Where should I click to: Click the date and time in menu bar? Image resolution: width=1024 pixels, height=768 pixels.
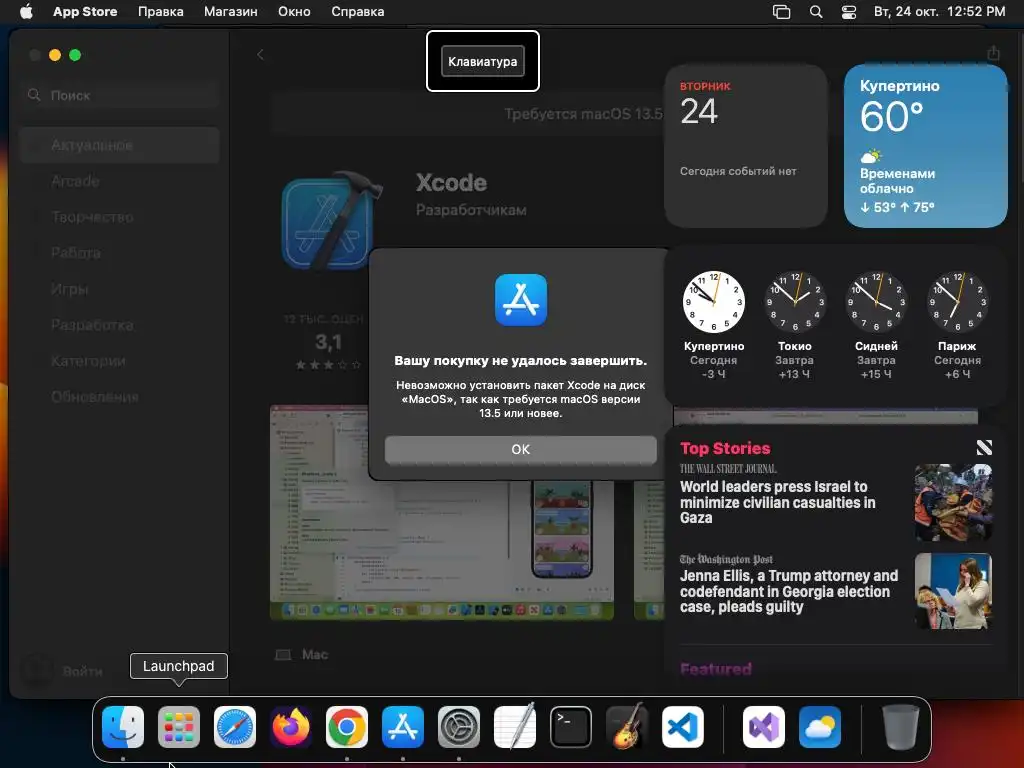(939, 12)
